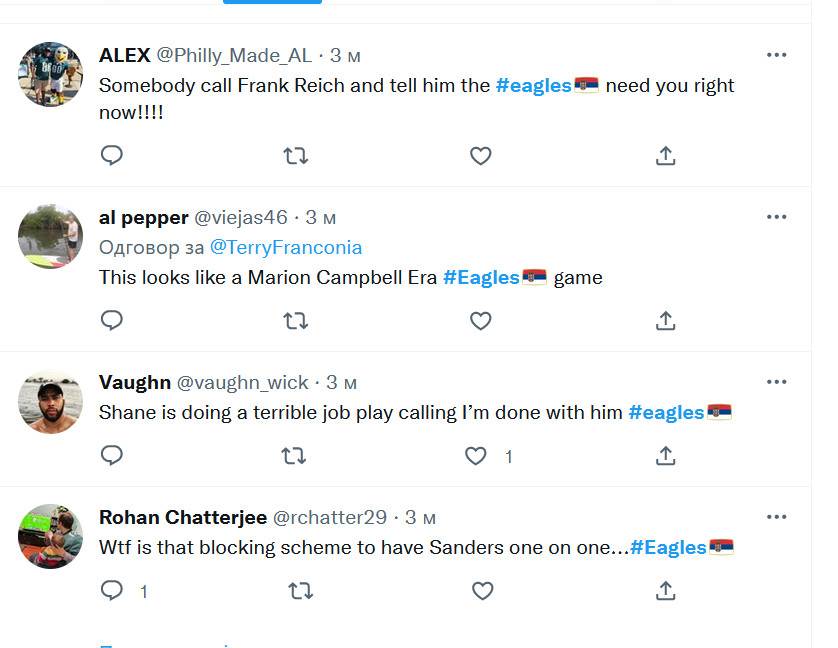This screenshot has height=648, width=838.
Task: Reply to al pepper's Marion Campbell tweet
Action: [112, 320]
